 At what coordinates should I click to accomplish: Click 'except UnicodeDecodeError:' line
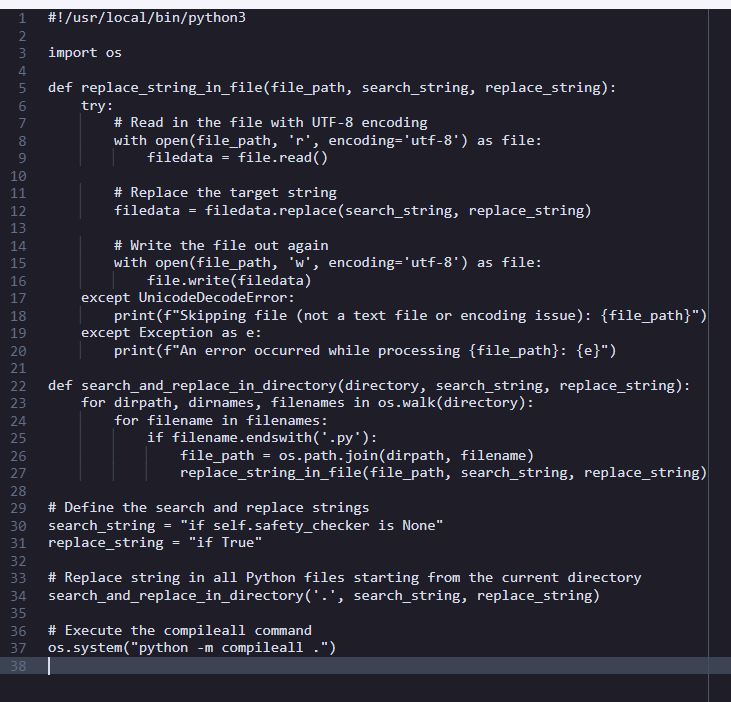[188, 298]
